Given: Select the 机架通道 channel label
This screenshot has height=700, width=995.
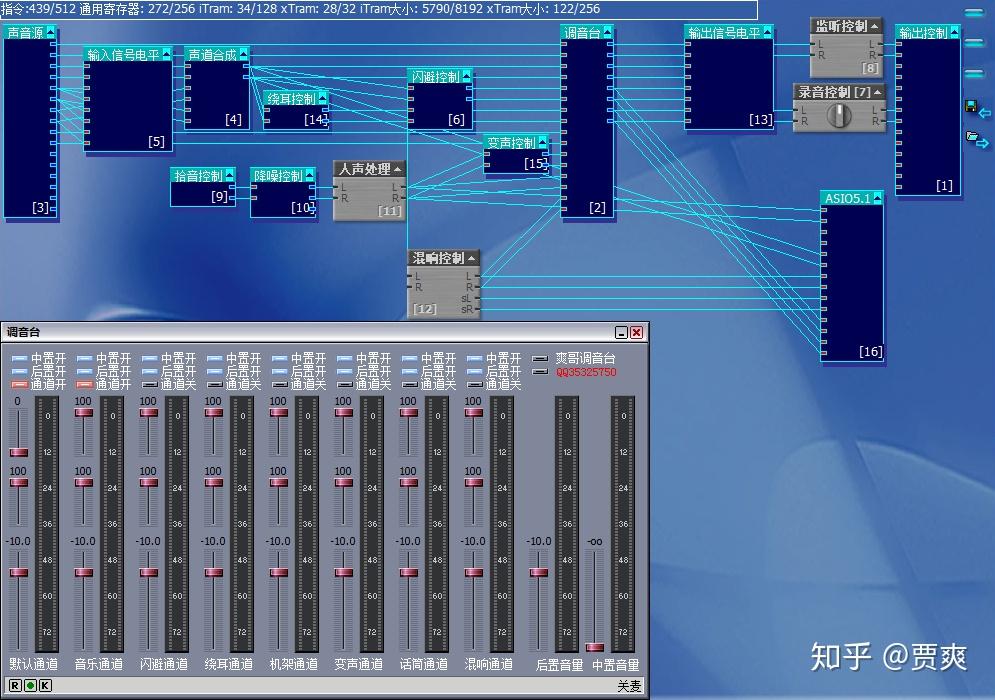Looking at the screenshot, I should (x=293, y=662).
